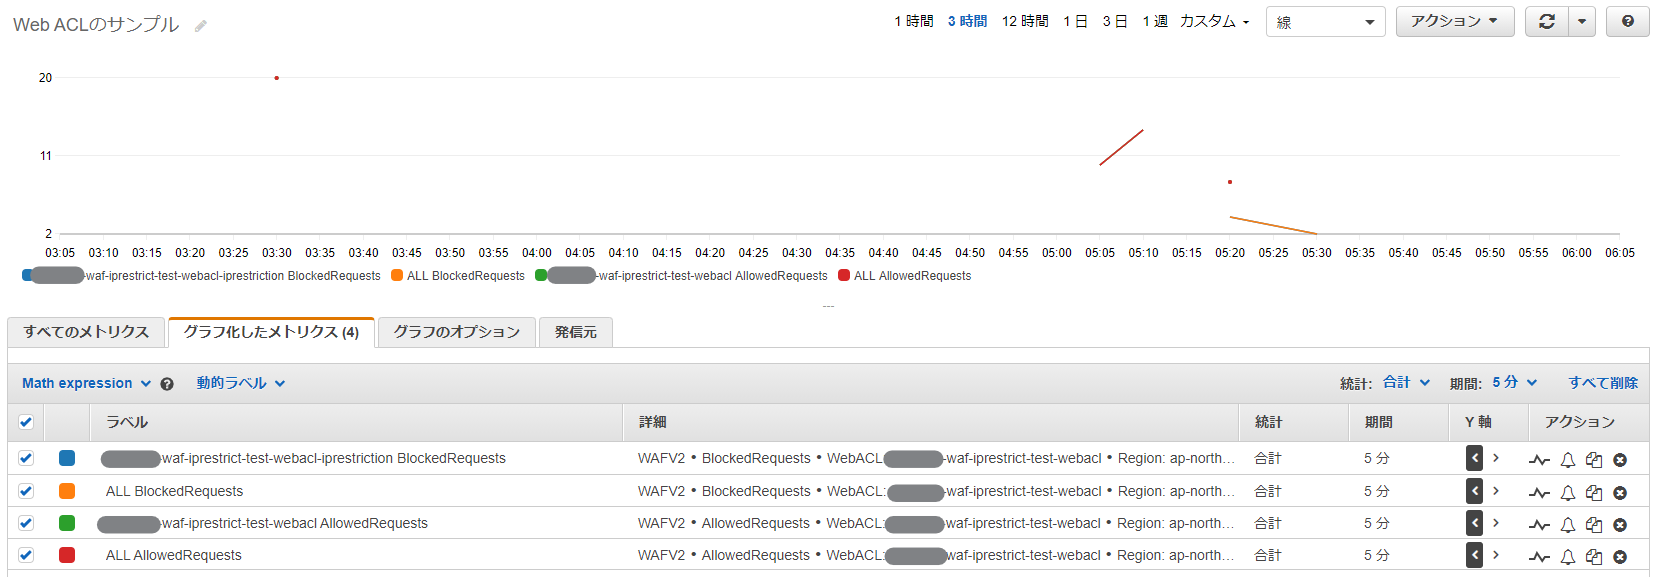1661x577 pixels.
Task: Select the 1 日 time range
Action: (1075, 21)
